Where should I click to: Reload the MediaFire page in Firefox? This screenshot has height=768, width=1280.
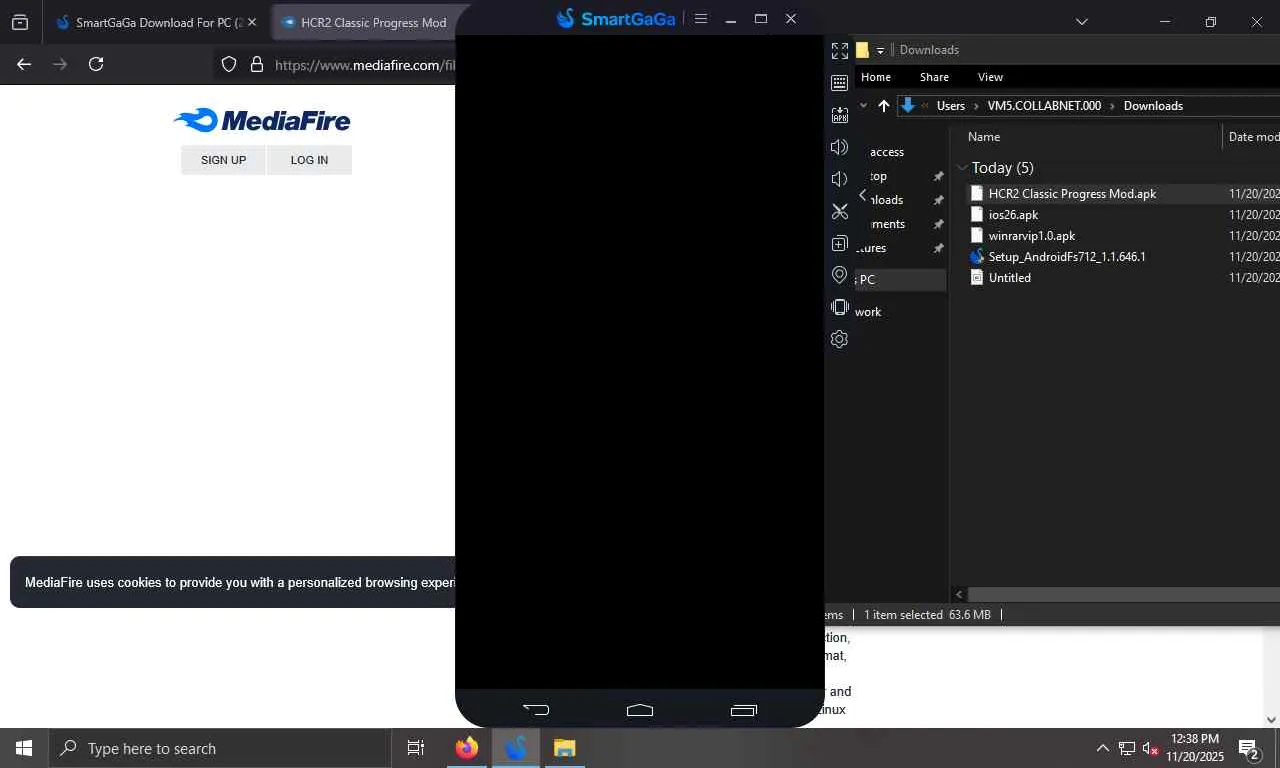[96, 64]
